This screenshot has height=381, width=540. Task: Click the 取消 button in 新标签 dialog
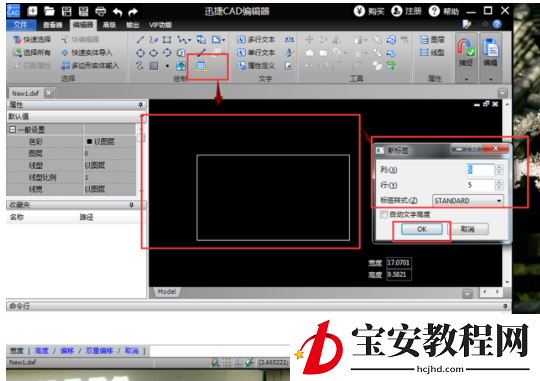click(x=468, y=229)
